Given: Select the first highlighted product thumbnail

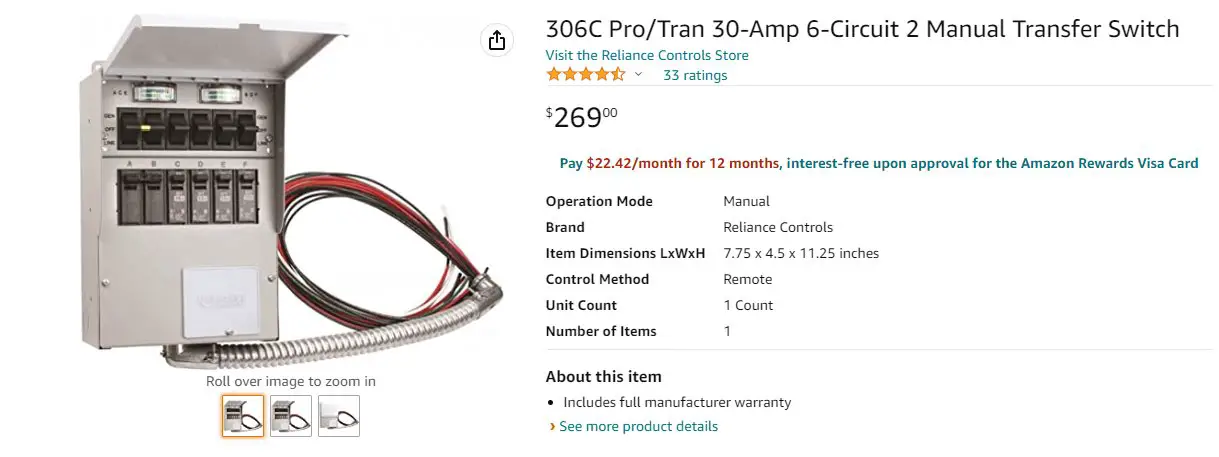Looking at the screenshot, I should pyautogui.click(x=243, y=416).
